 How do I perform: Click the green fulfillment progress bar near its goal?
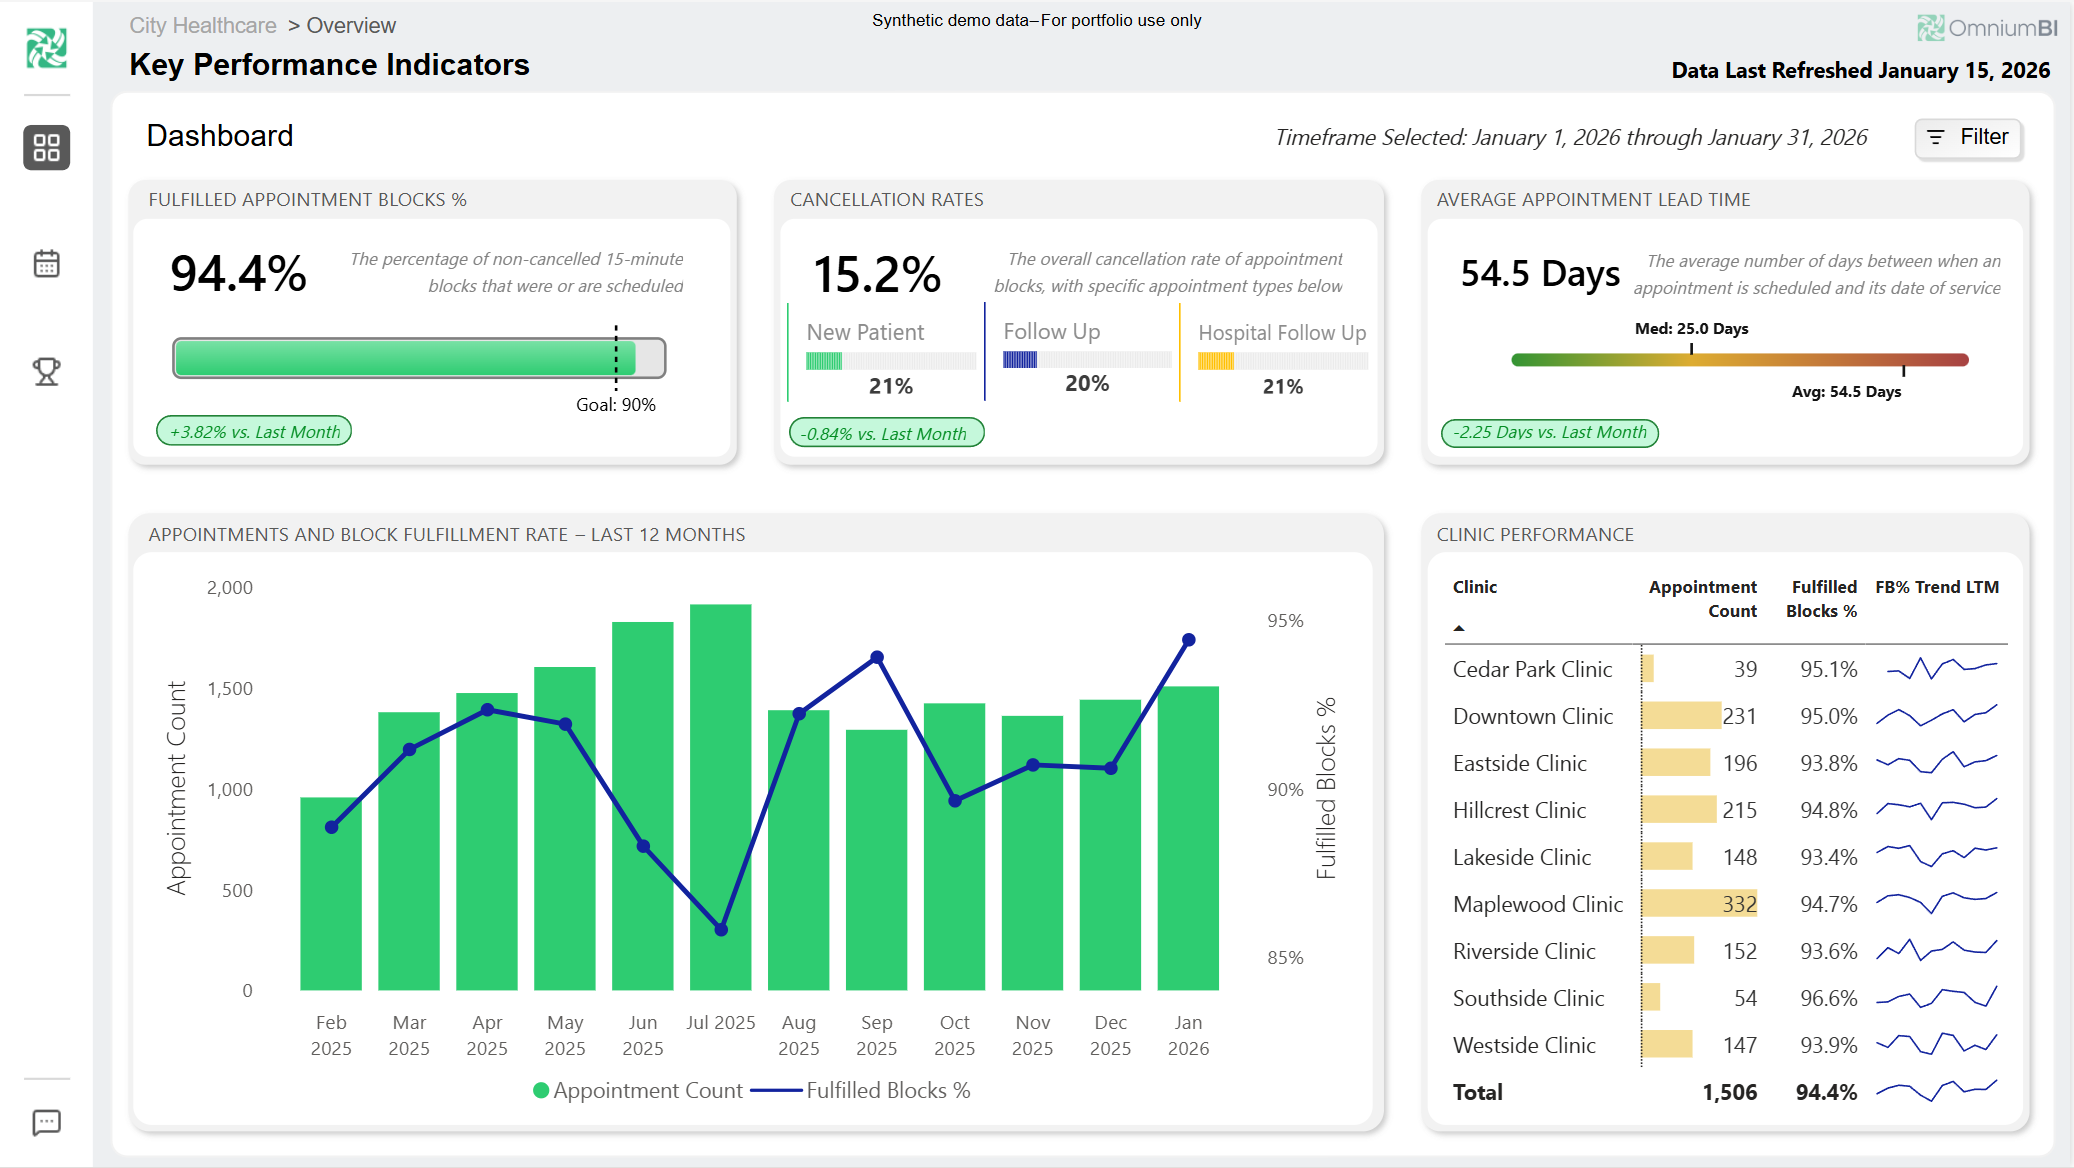(600, 357)
